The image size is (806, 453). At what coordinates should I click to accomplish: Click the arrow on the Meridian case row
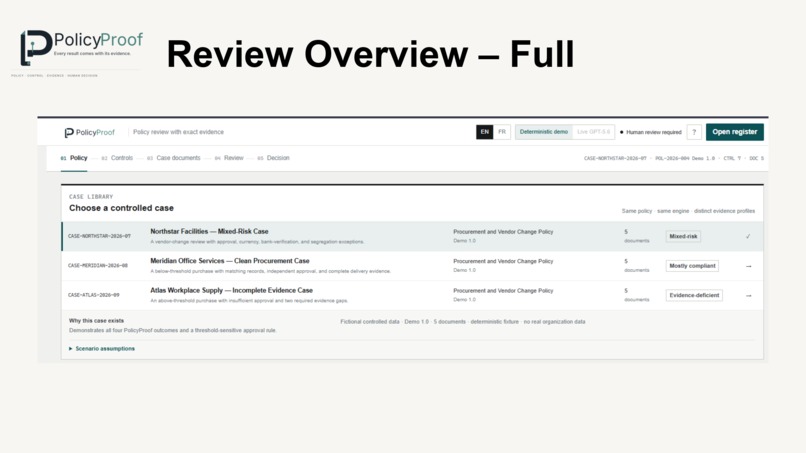coord(748,266)
